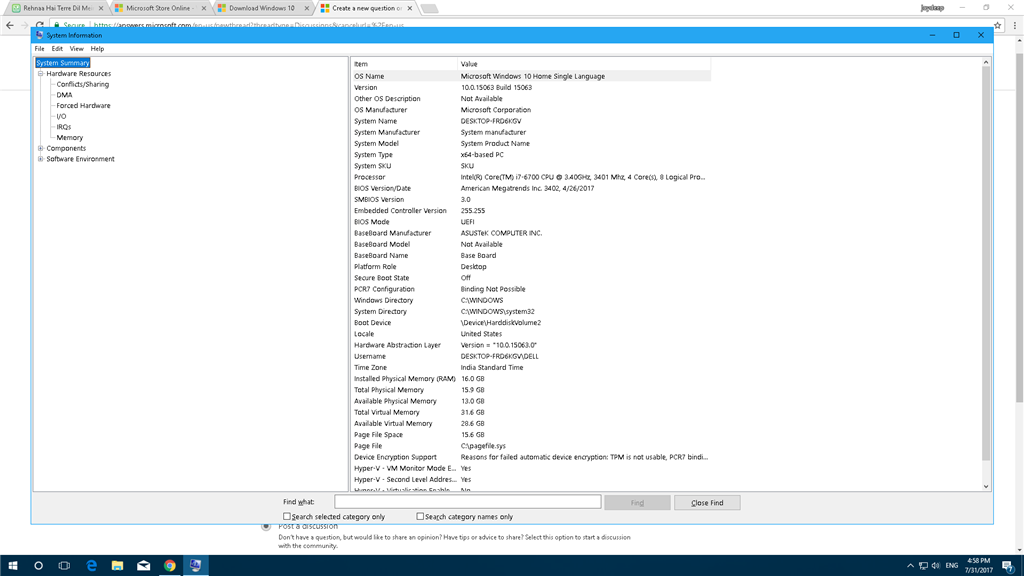
Task: Select Forced Hardware tree item
Action: point(83,105)
